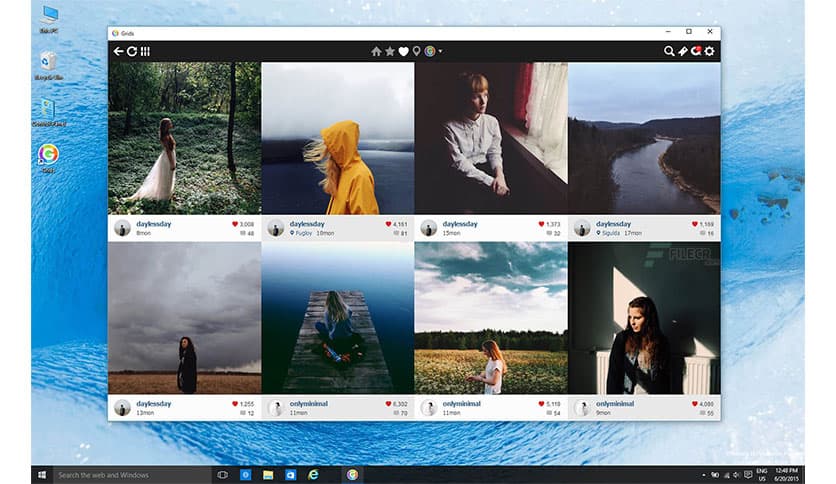This screenshot has height=484, width=836.
Task: Expand the account dropdown arrow
Action: [440, 51]
